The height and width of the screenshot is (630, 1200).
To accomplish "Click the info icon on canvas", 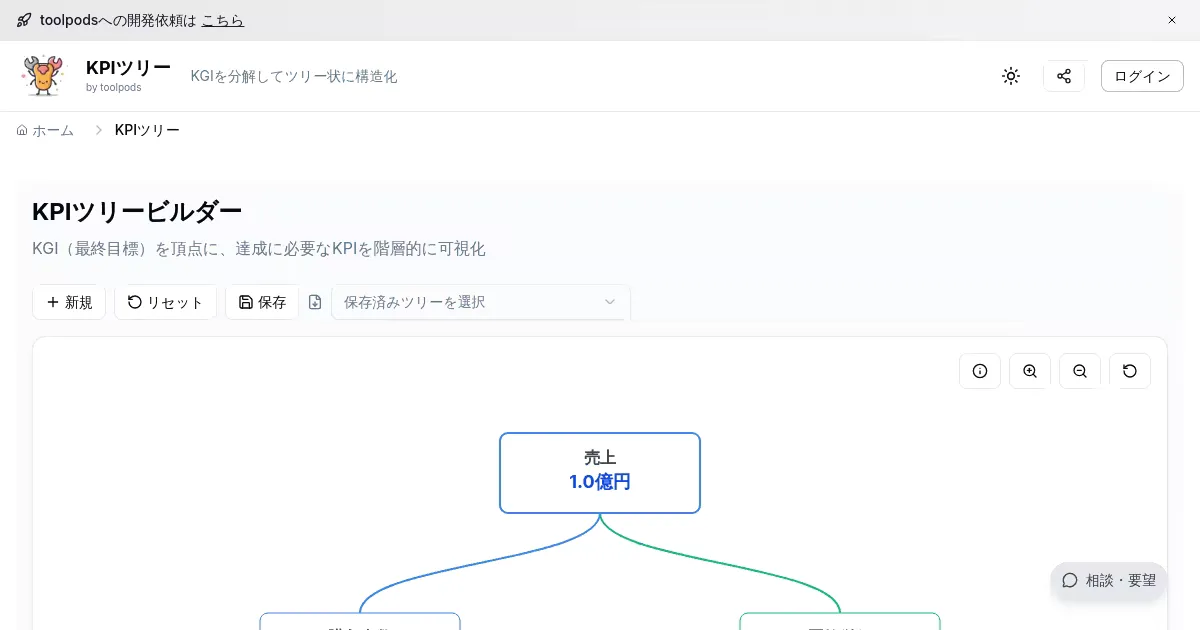I will pos(980,371).
